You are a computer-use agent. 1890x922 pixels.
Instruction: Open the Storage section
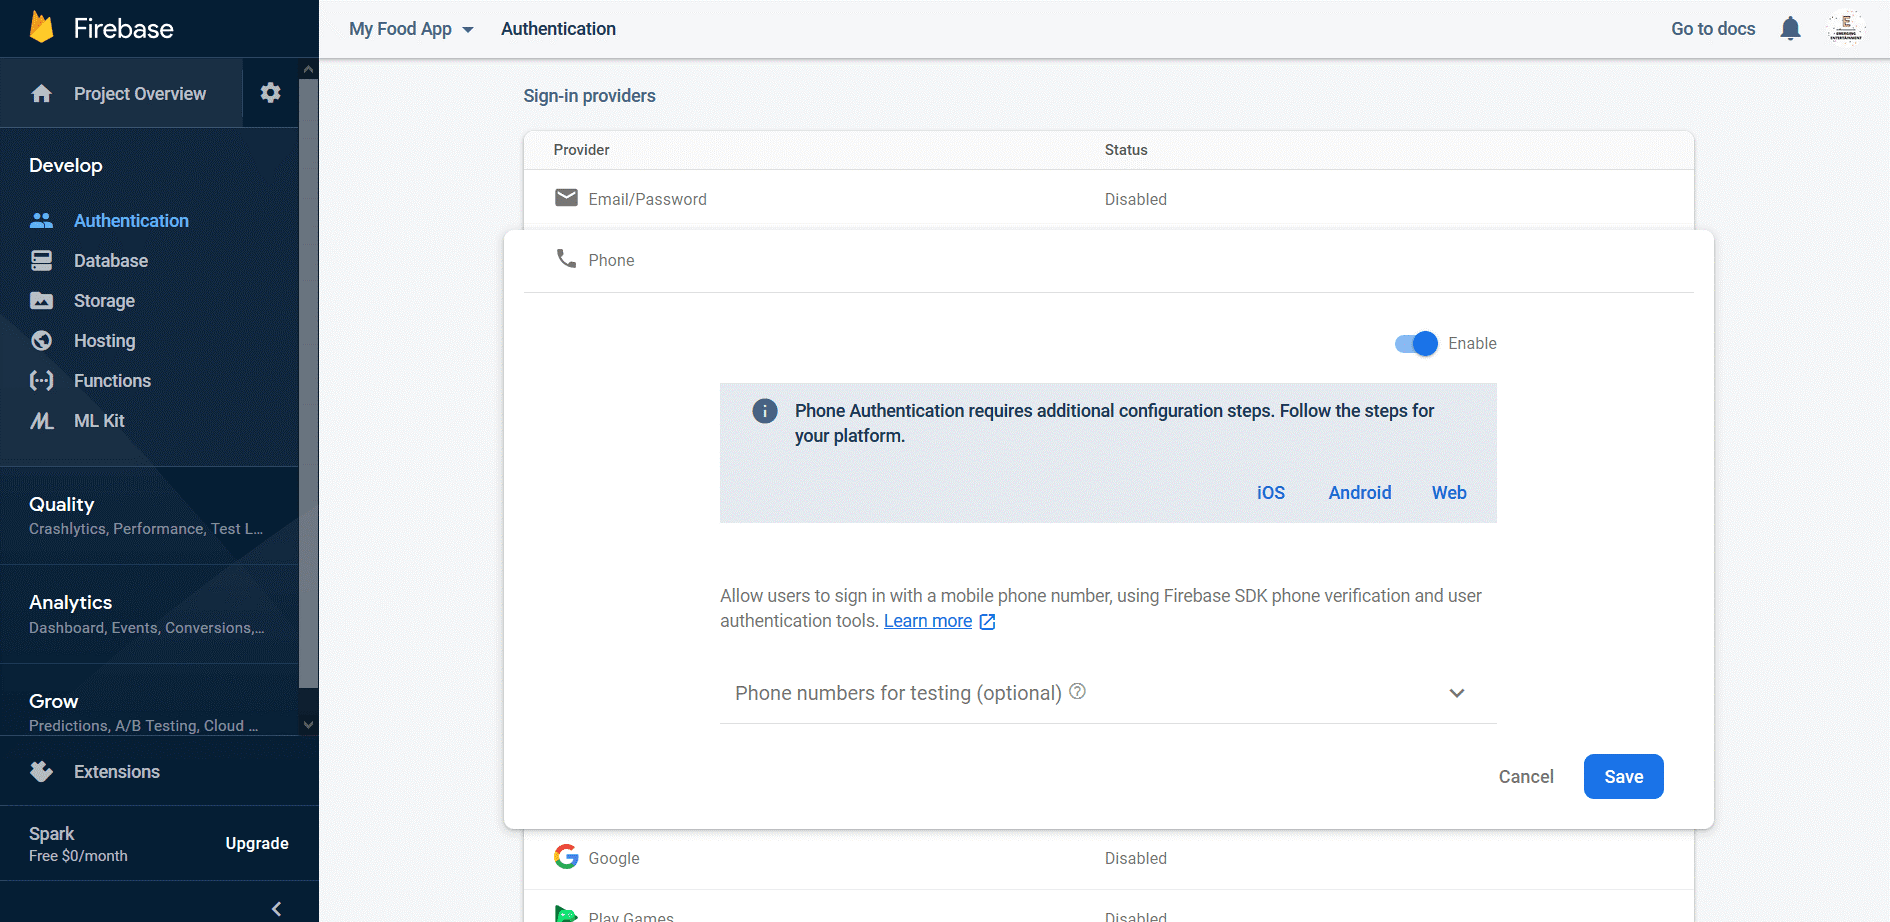coord(104,300)
